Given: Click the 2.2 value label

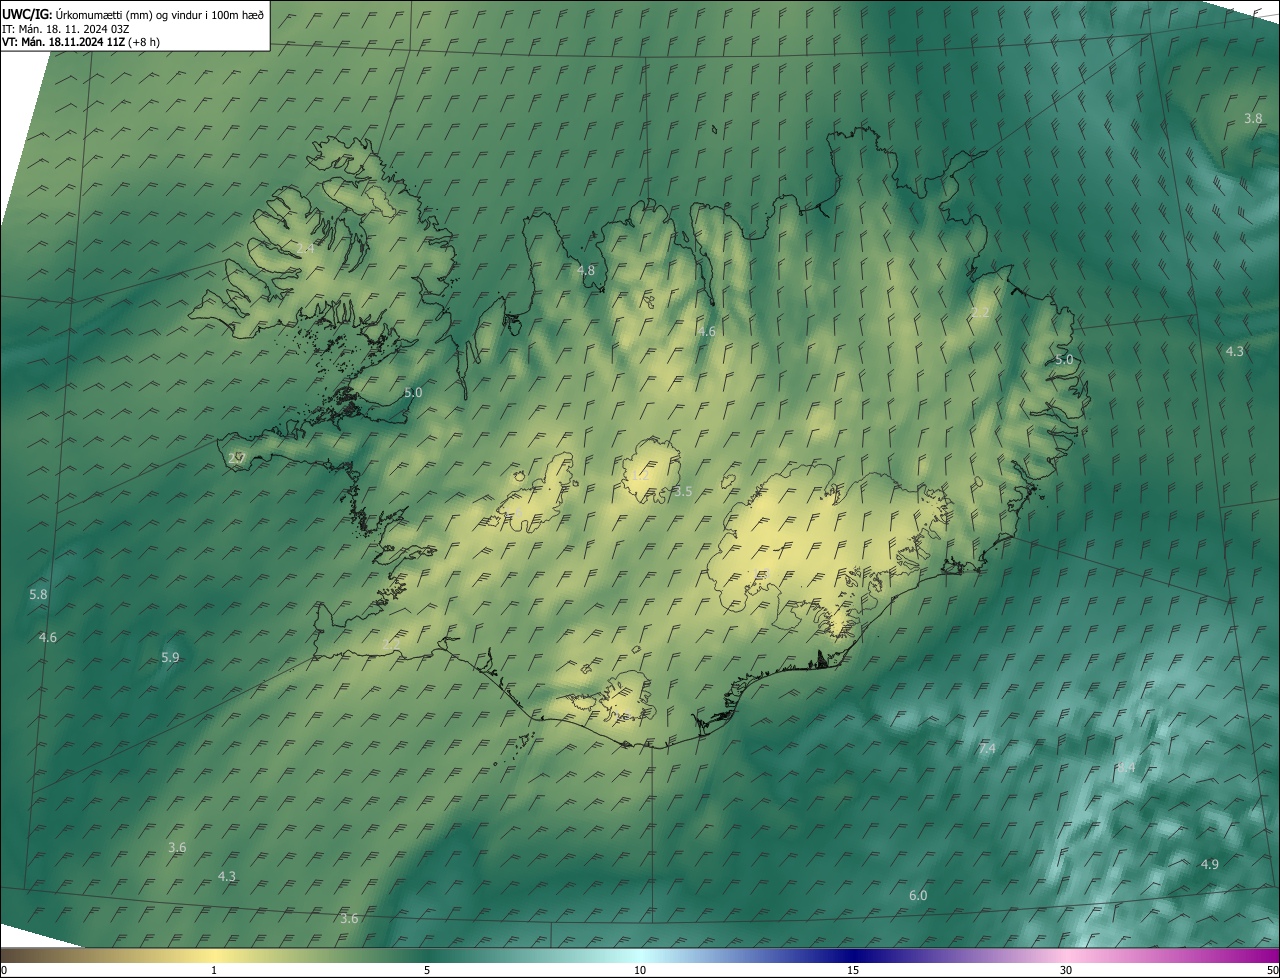Looking at the screenshot, I should click(x=980, y=313).
